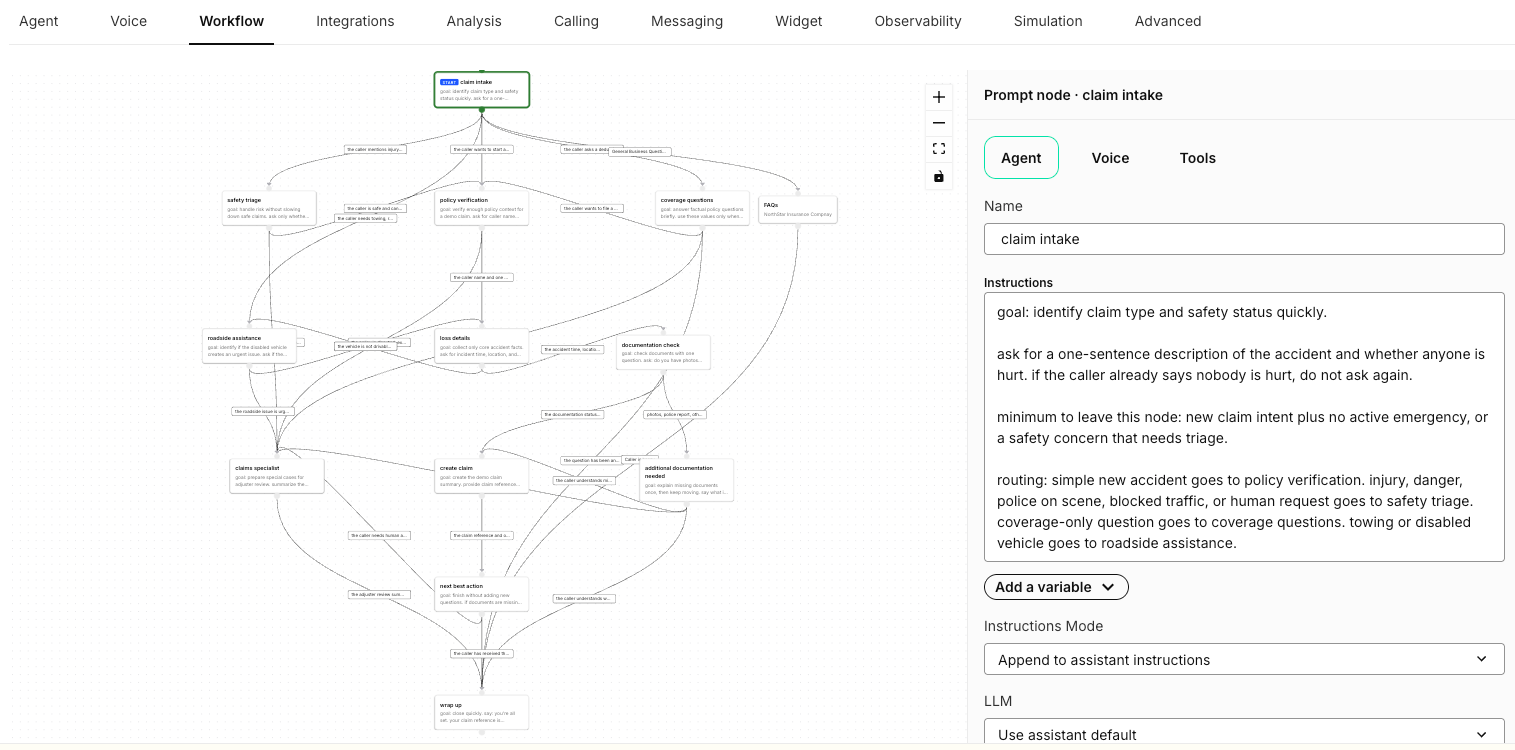Toggle the canvas lock icon
Image resolution: width=1515 pixels, height=750 pixels.
[938, 176]
